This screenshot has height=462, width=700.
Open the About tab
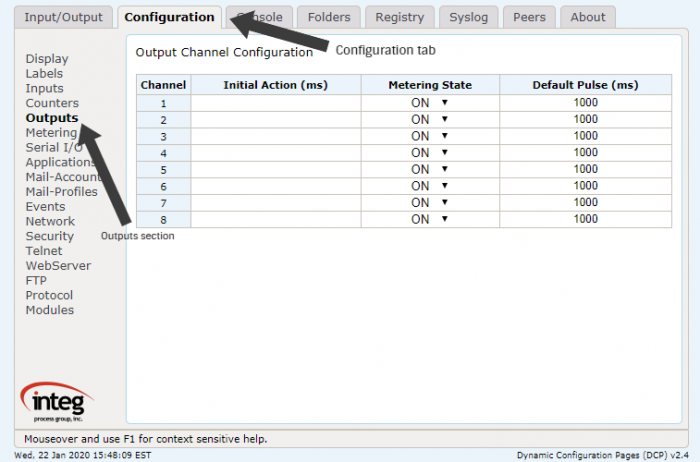(x=588, y=17)
